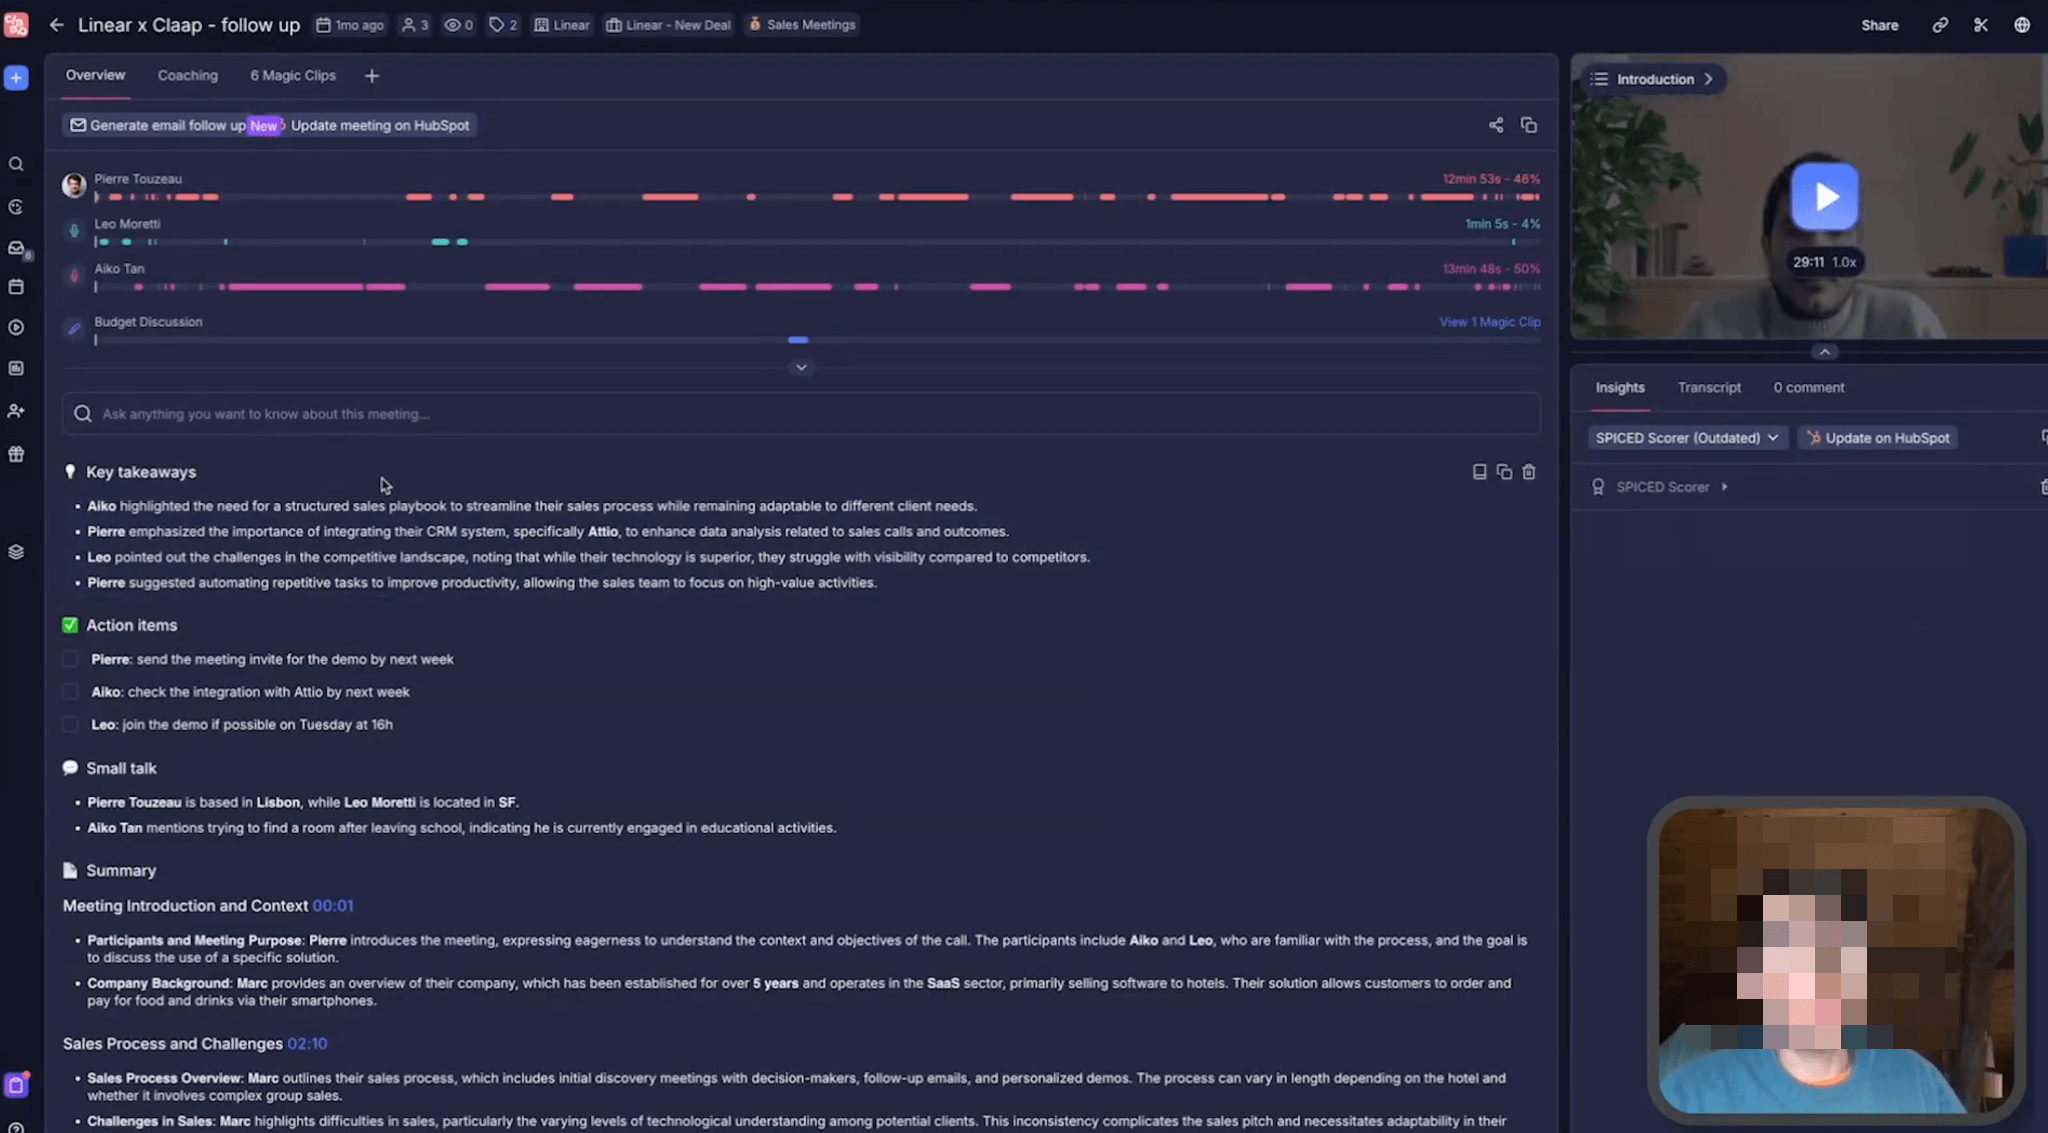Copy link using the chain icon
This screenshot has height=1133, width=2048.
(1940, 25)
